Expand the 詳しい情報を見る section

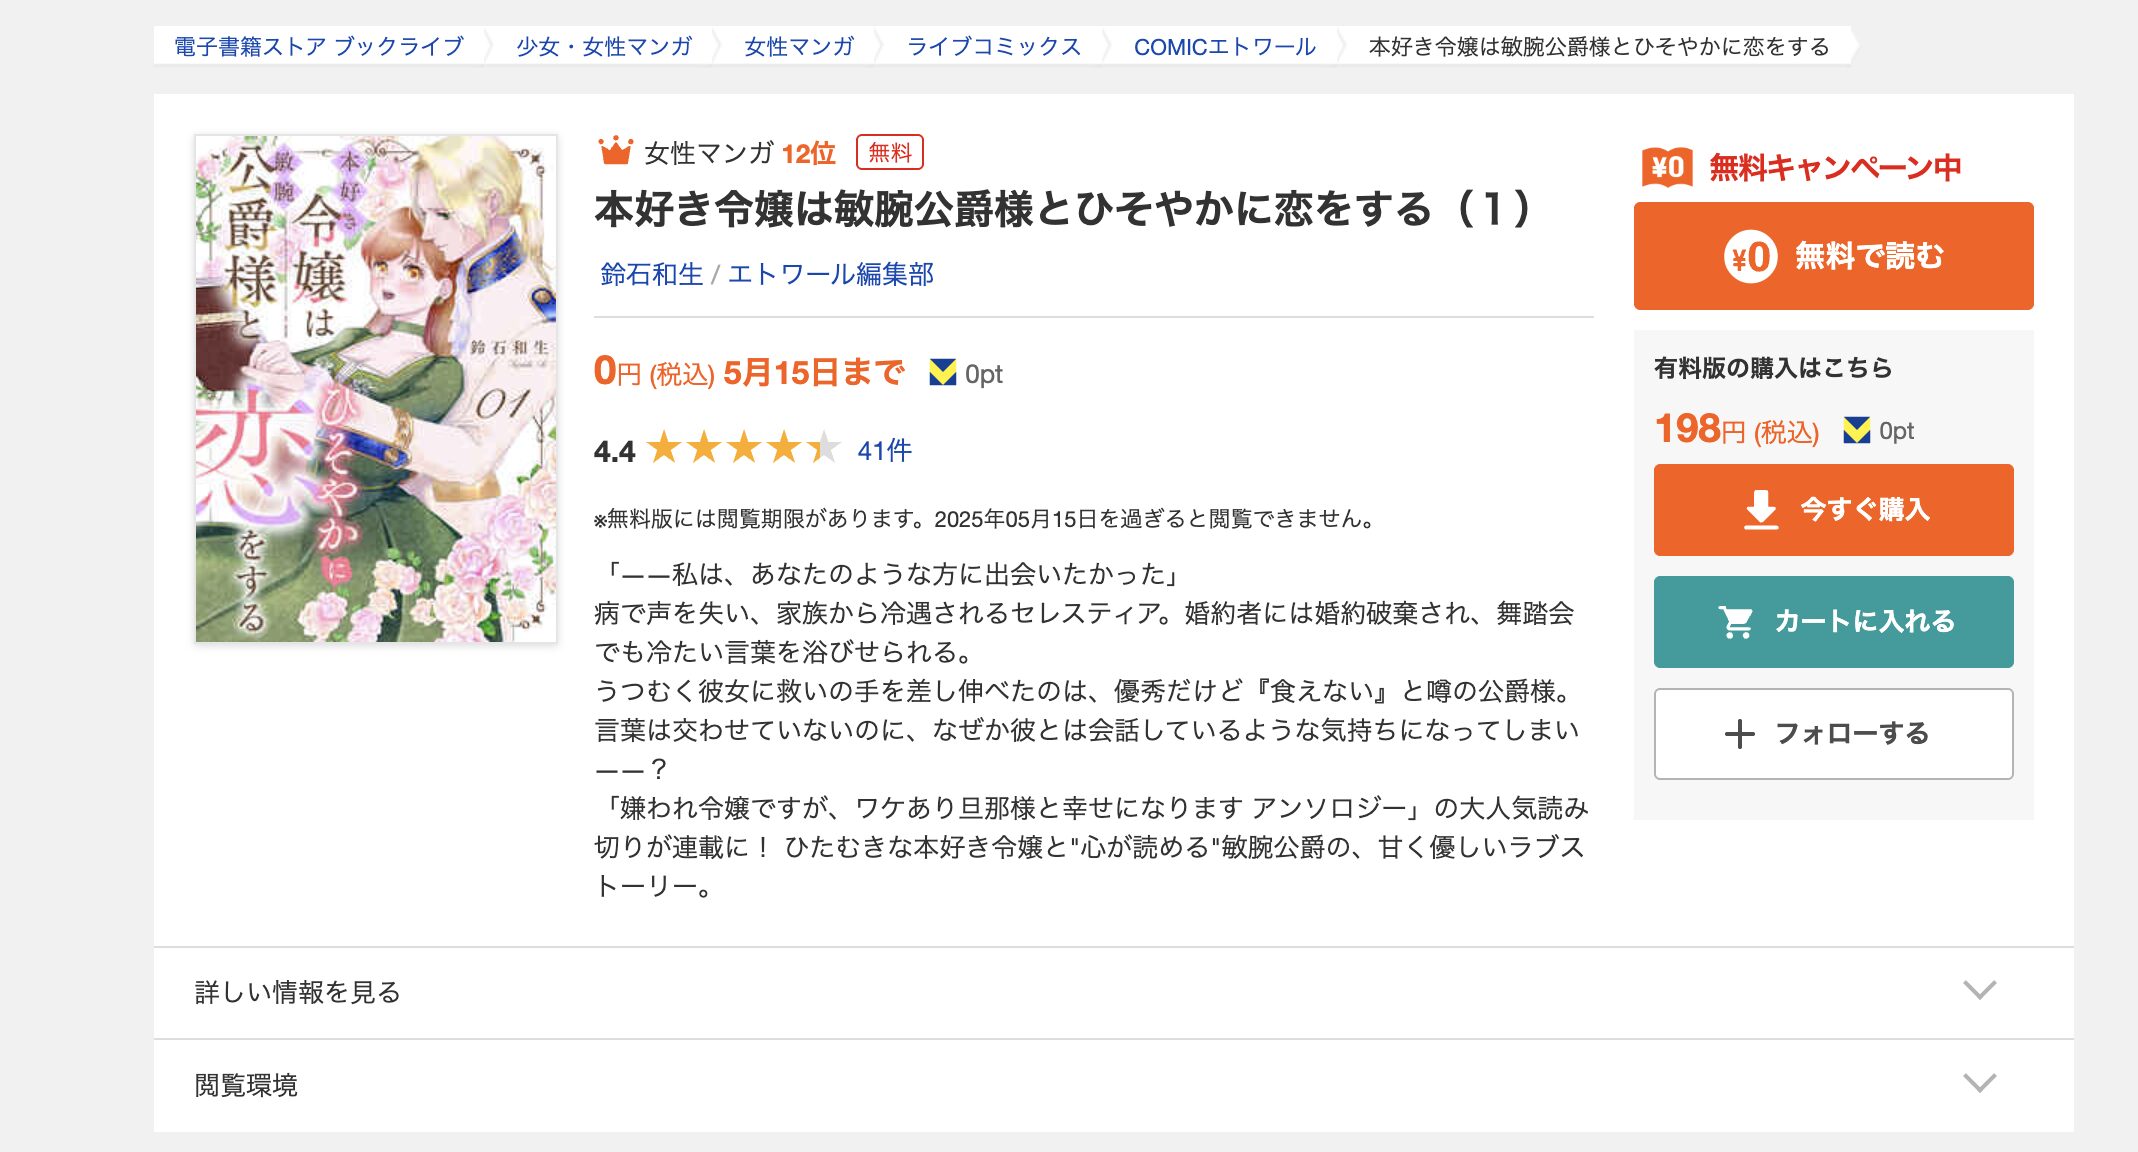tap(1113, 992)
